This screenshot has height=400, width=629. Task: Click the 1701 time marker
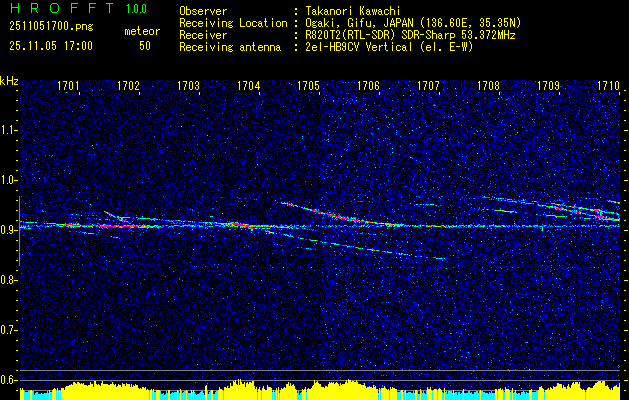(68, 86)
